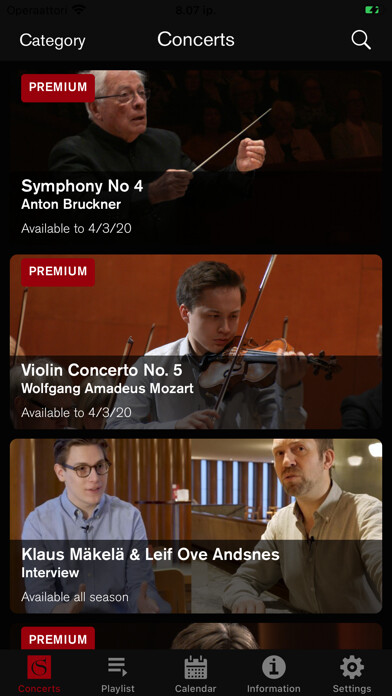Tap the Symphony No 4 title

click(x=82, y=186)
